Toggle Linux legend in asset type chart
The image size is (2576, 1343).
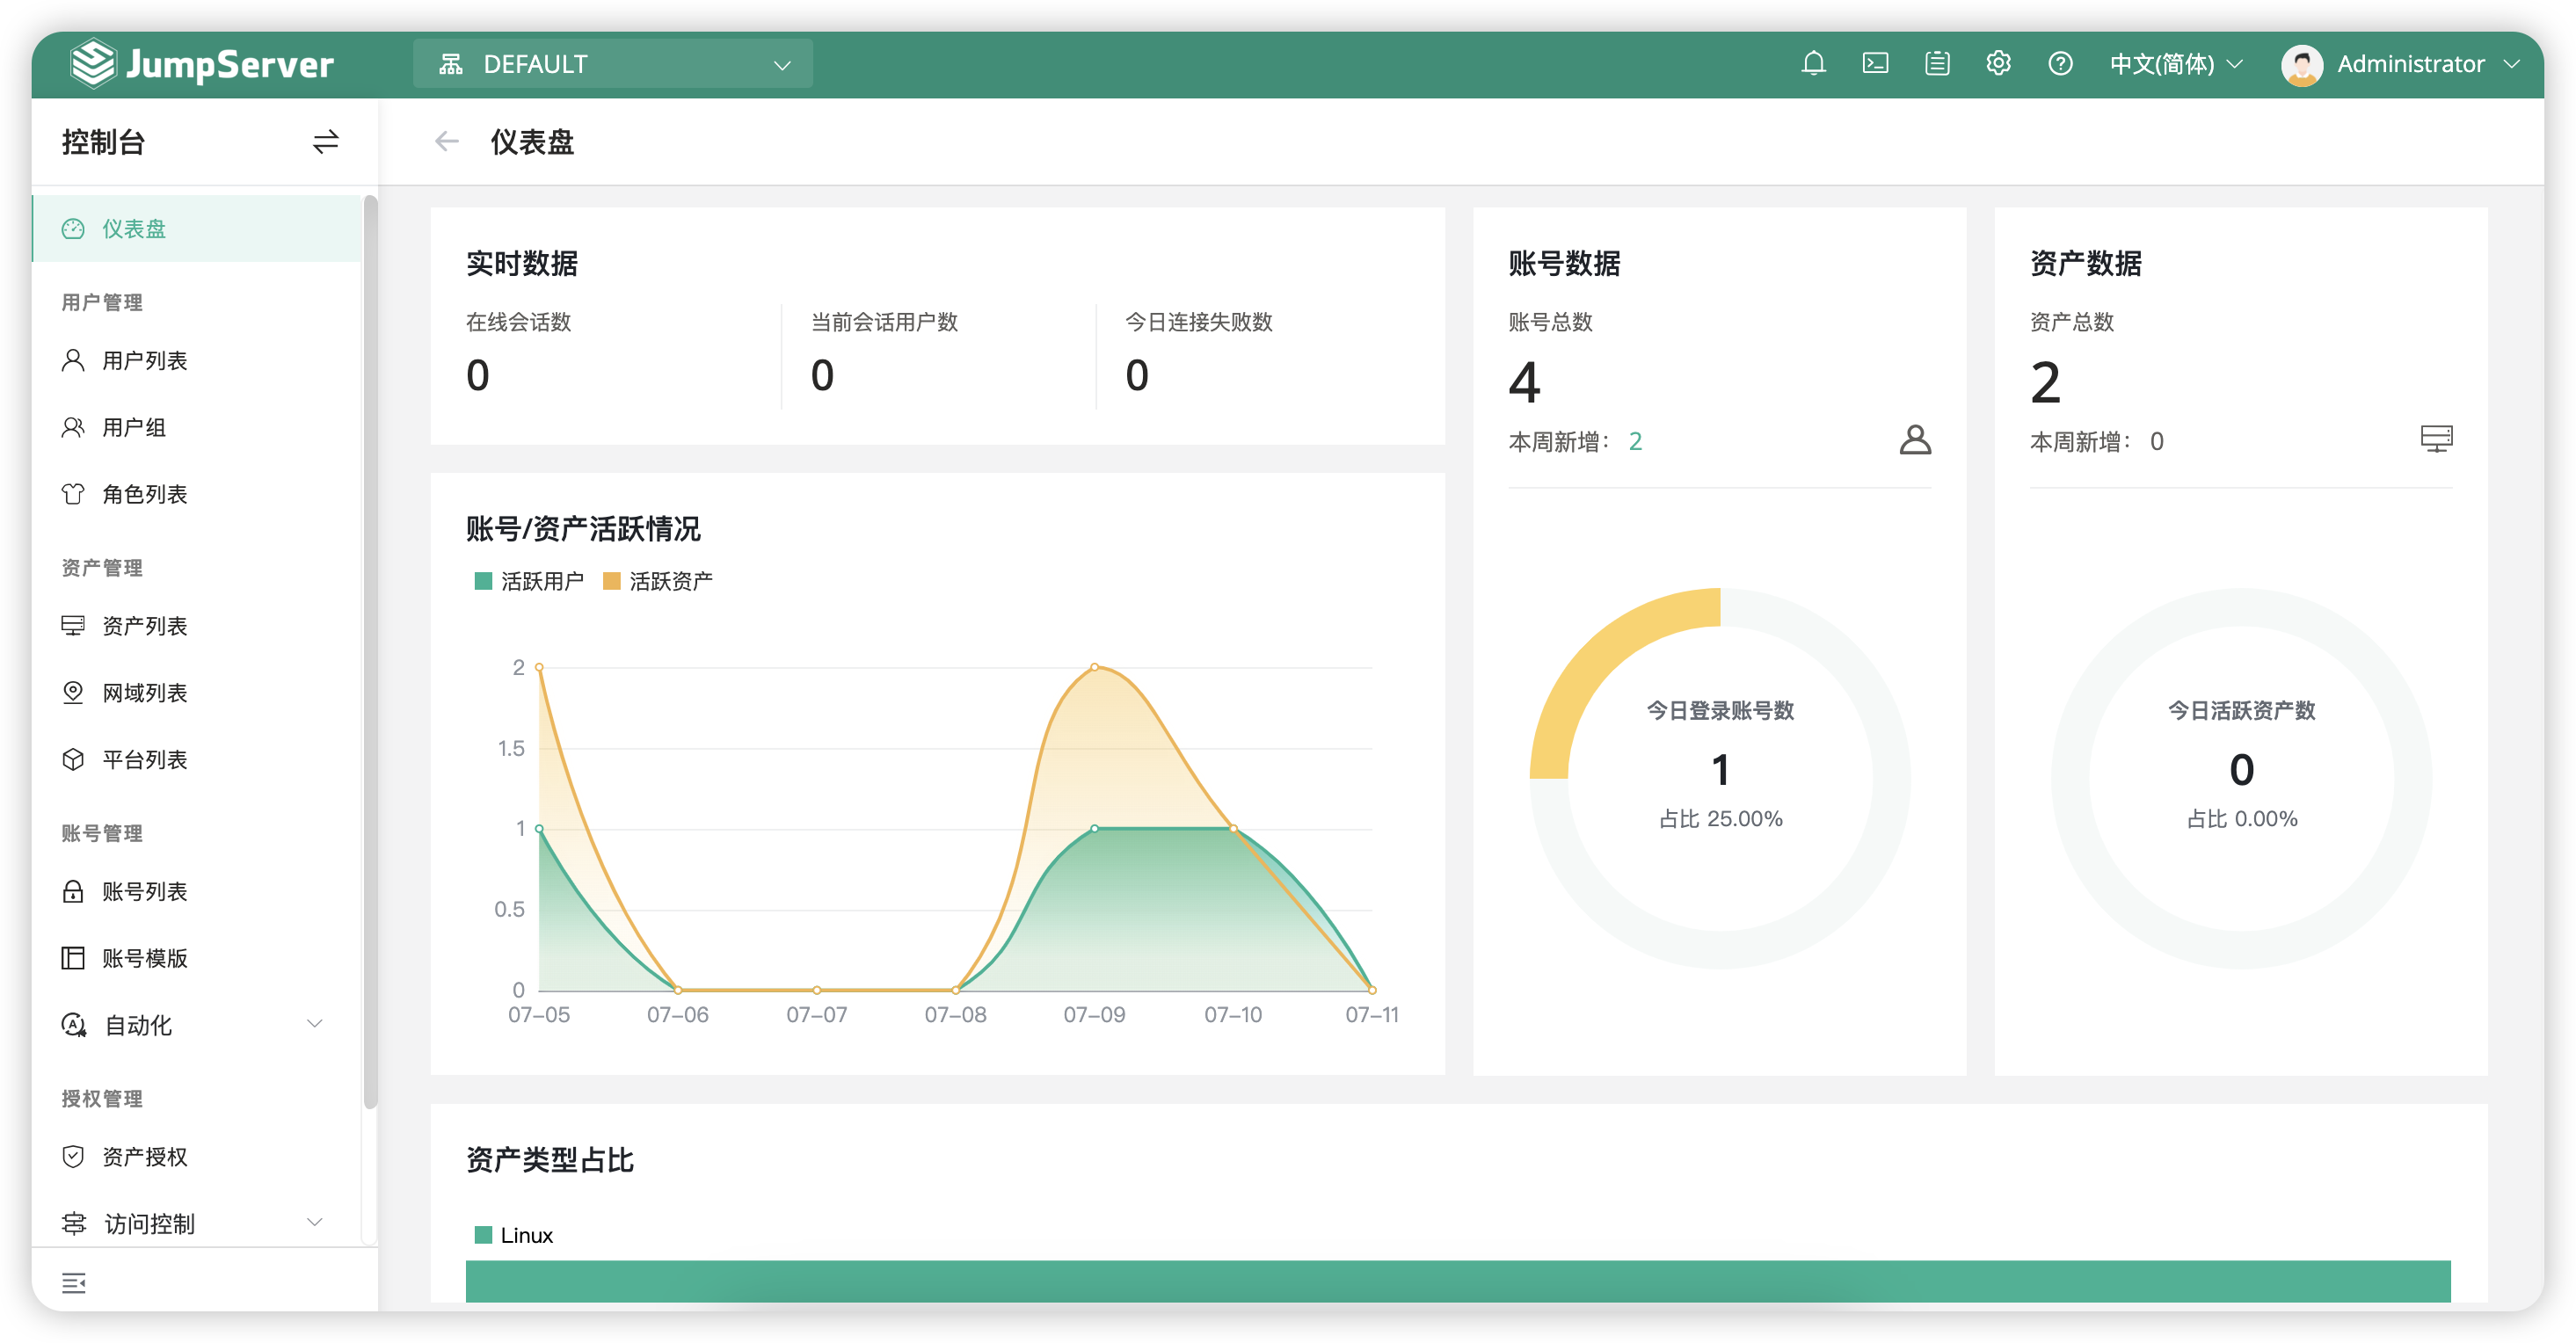point(514,1235)
